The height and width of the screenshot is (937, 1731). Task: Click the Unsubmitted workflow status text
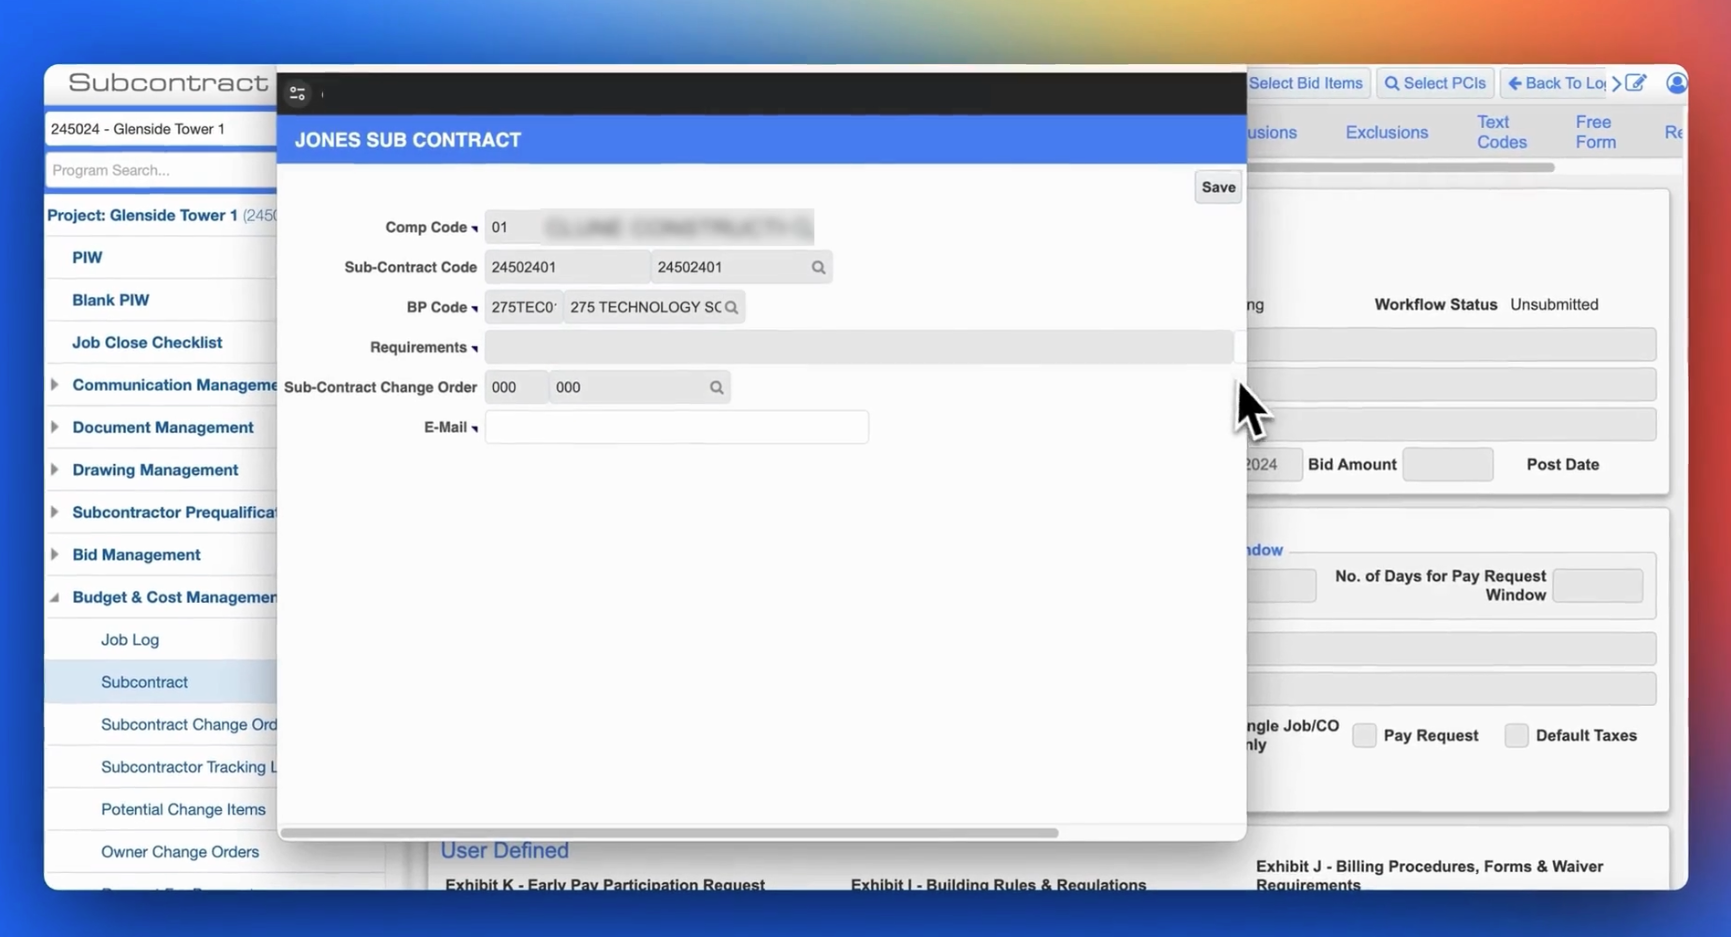(1554, 304)
